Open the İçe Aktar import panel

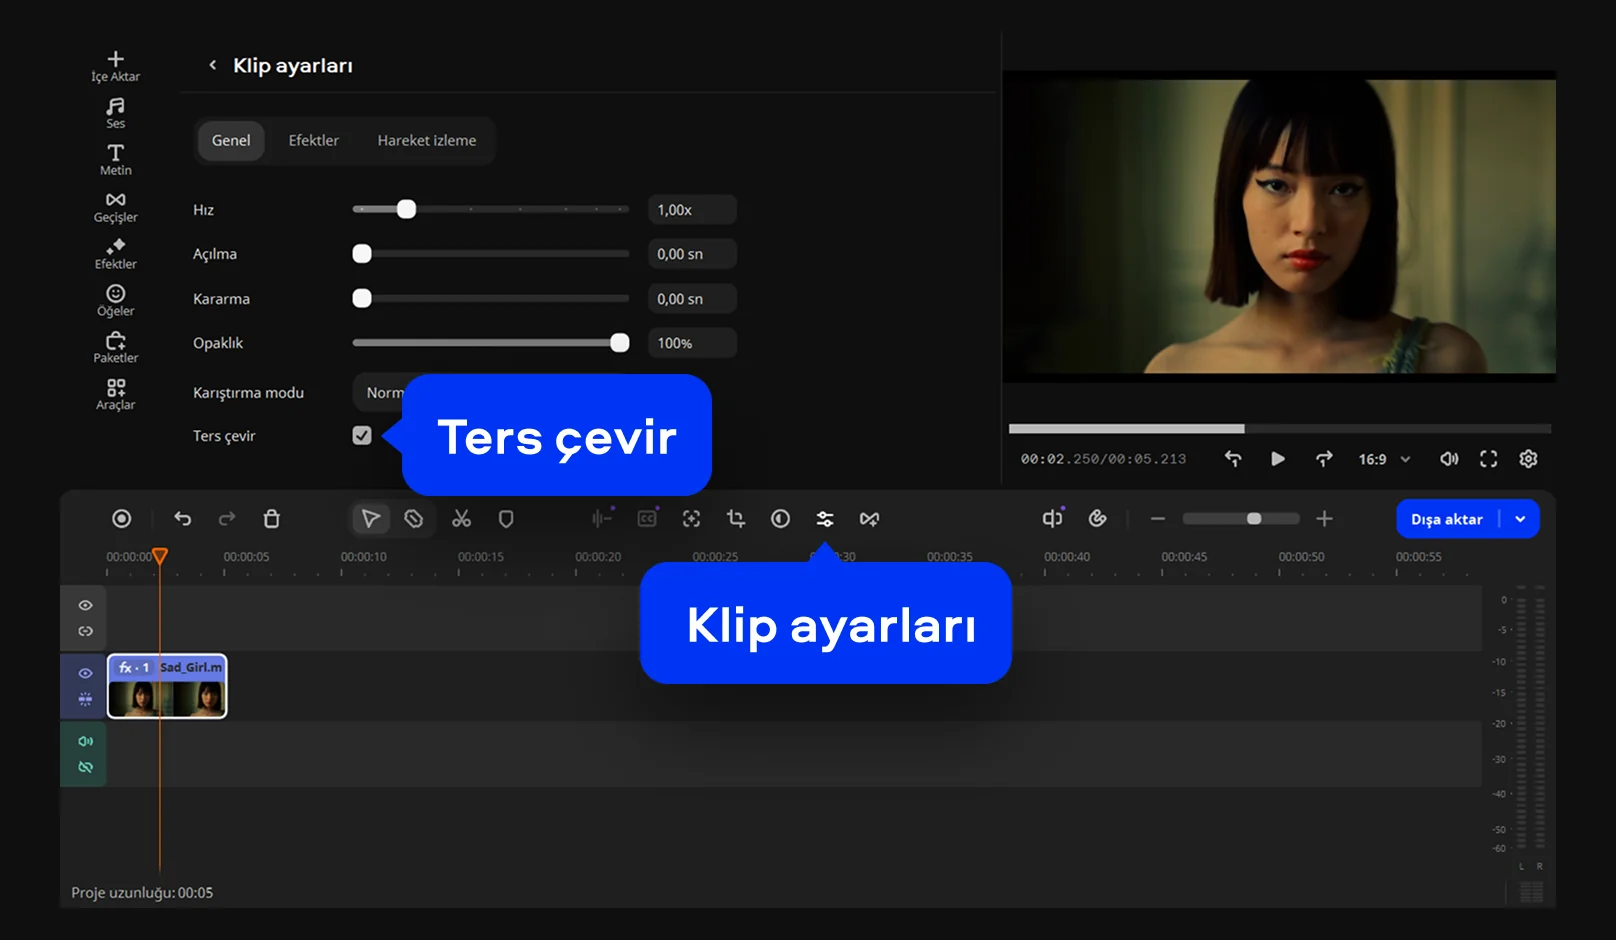point(115,66)
